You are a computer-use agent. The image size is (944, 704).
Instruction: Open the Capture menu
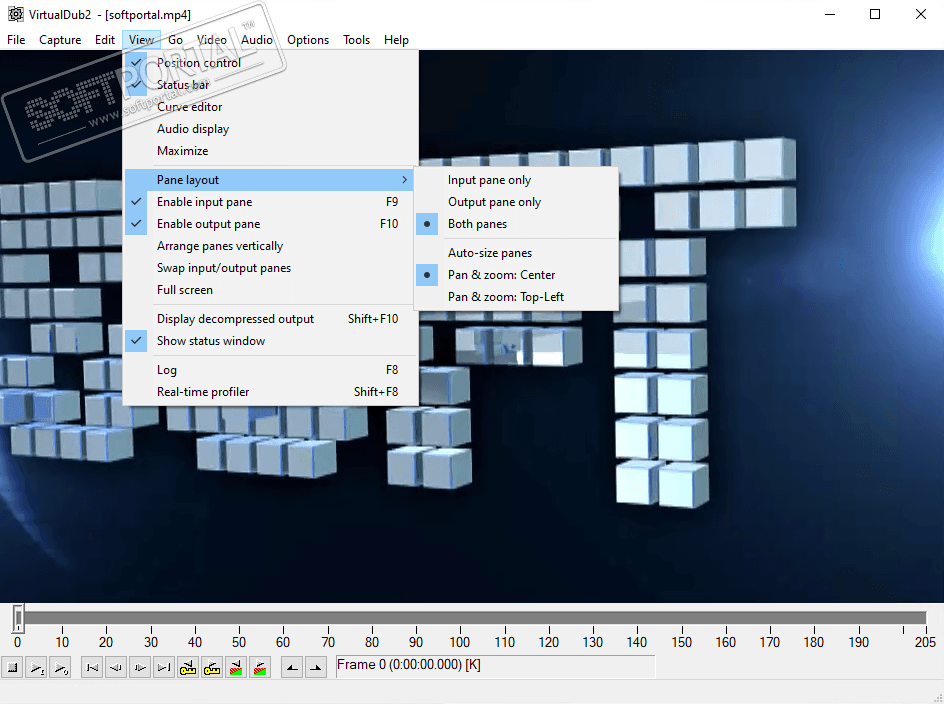pyautogui.click(x=60, y=40)
